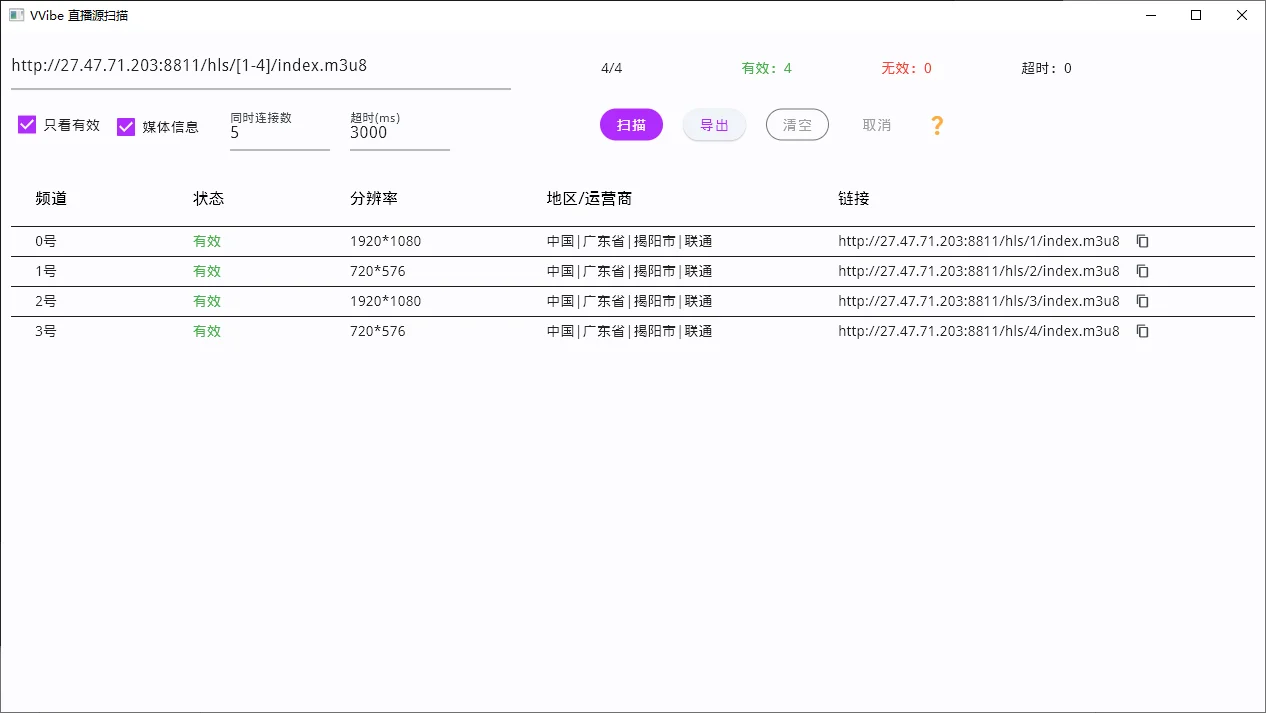
Task: Click the 超时: 0 counter
Action: point(1046,68)
